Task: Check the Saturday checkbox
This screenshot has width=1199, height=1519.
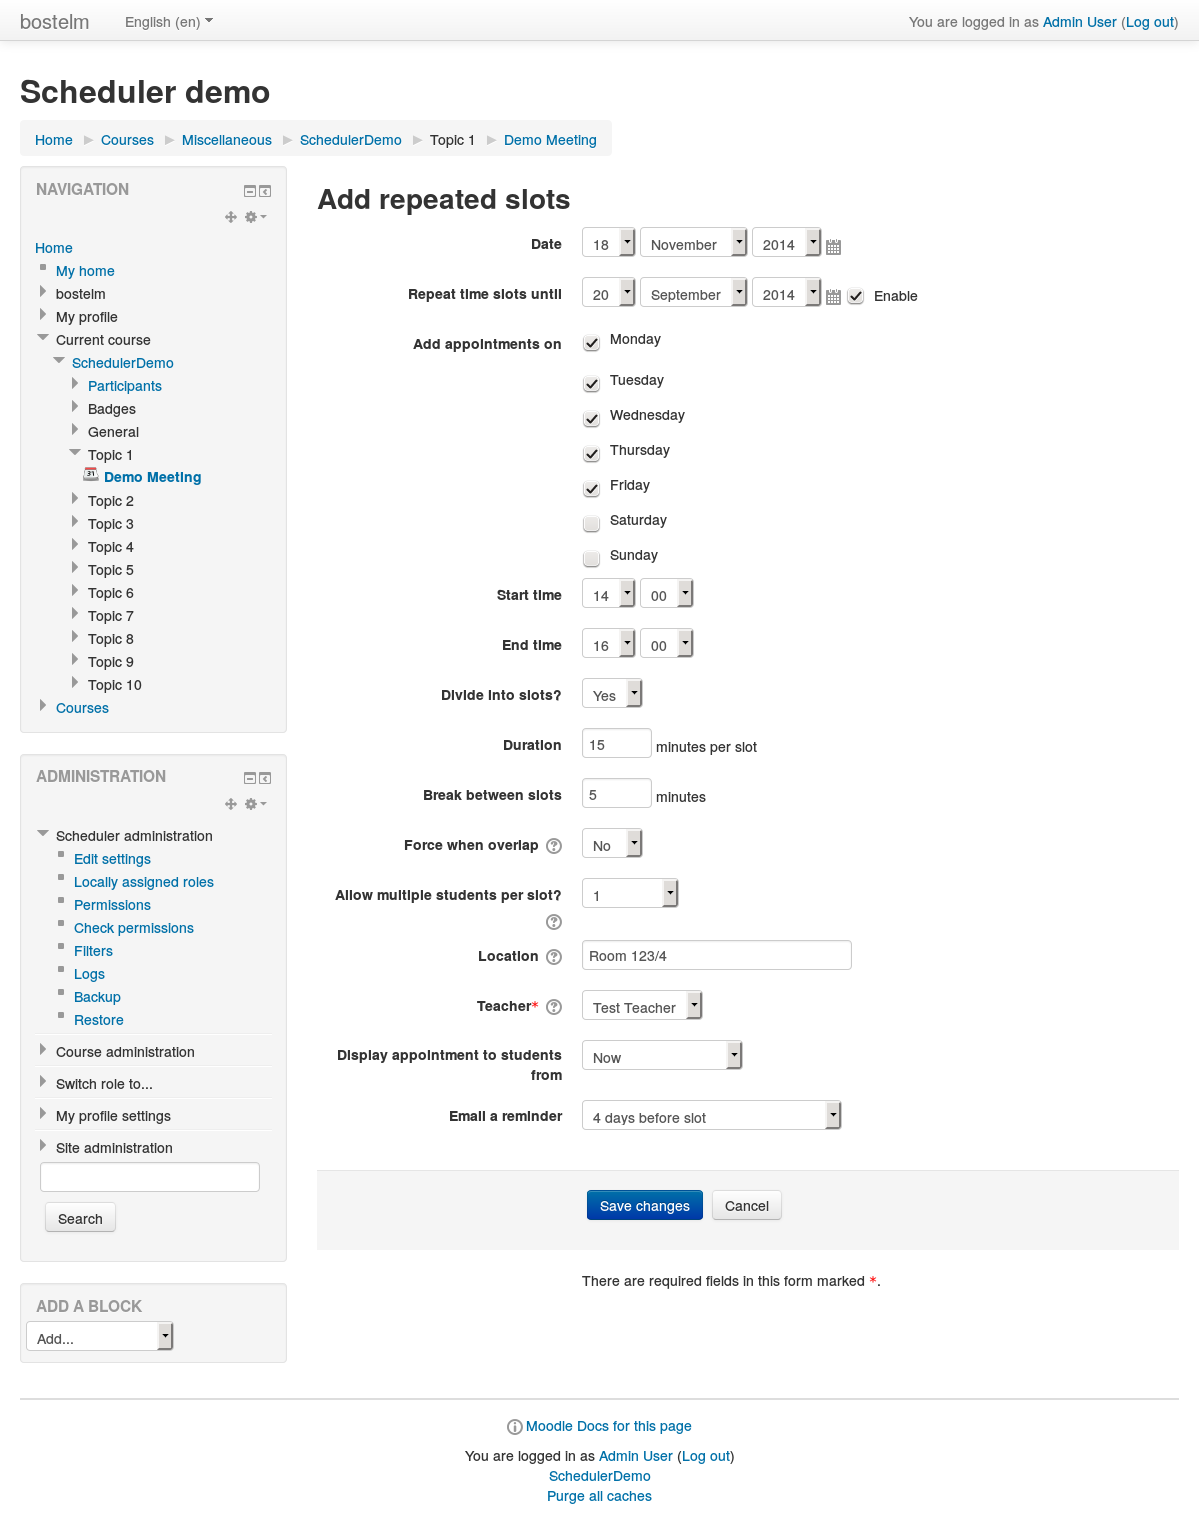Action: pos(592,523)
